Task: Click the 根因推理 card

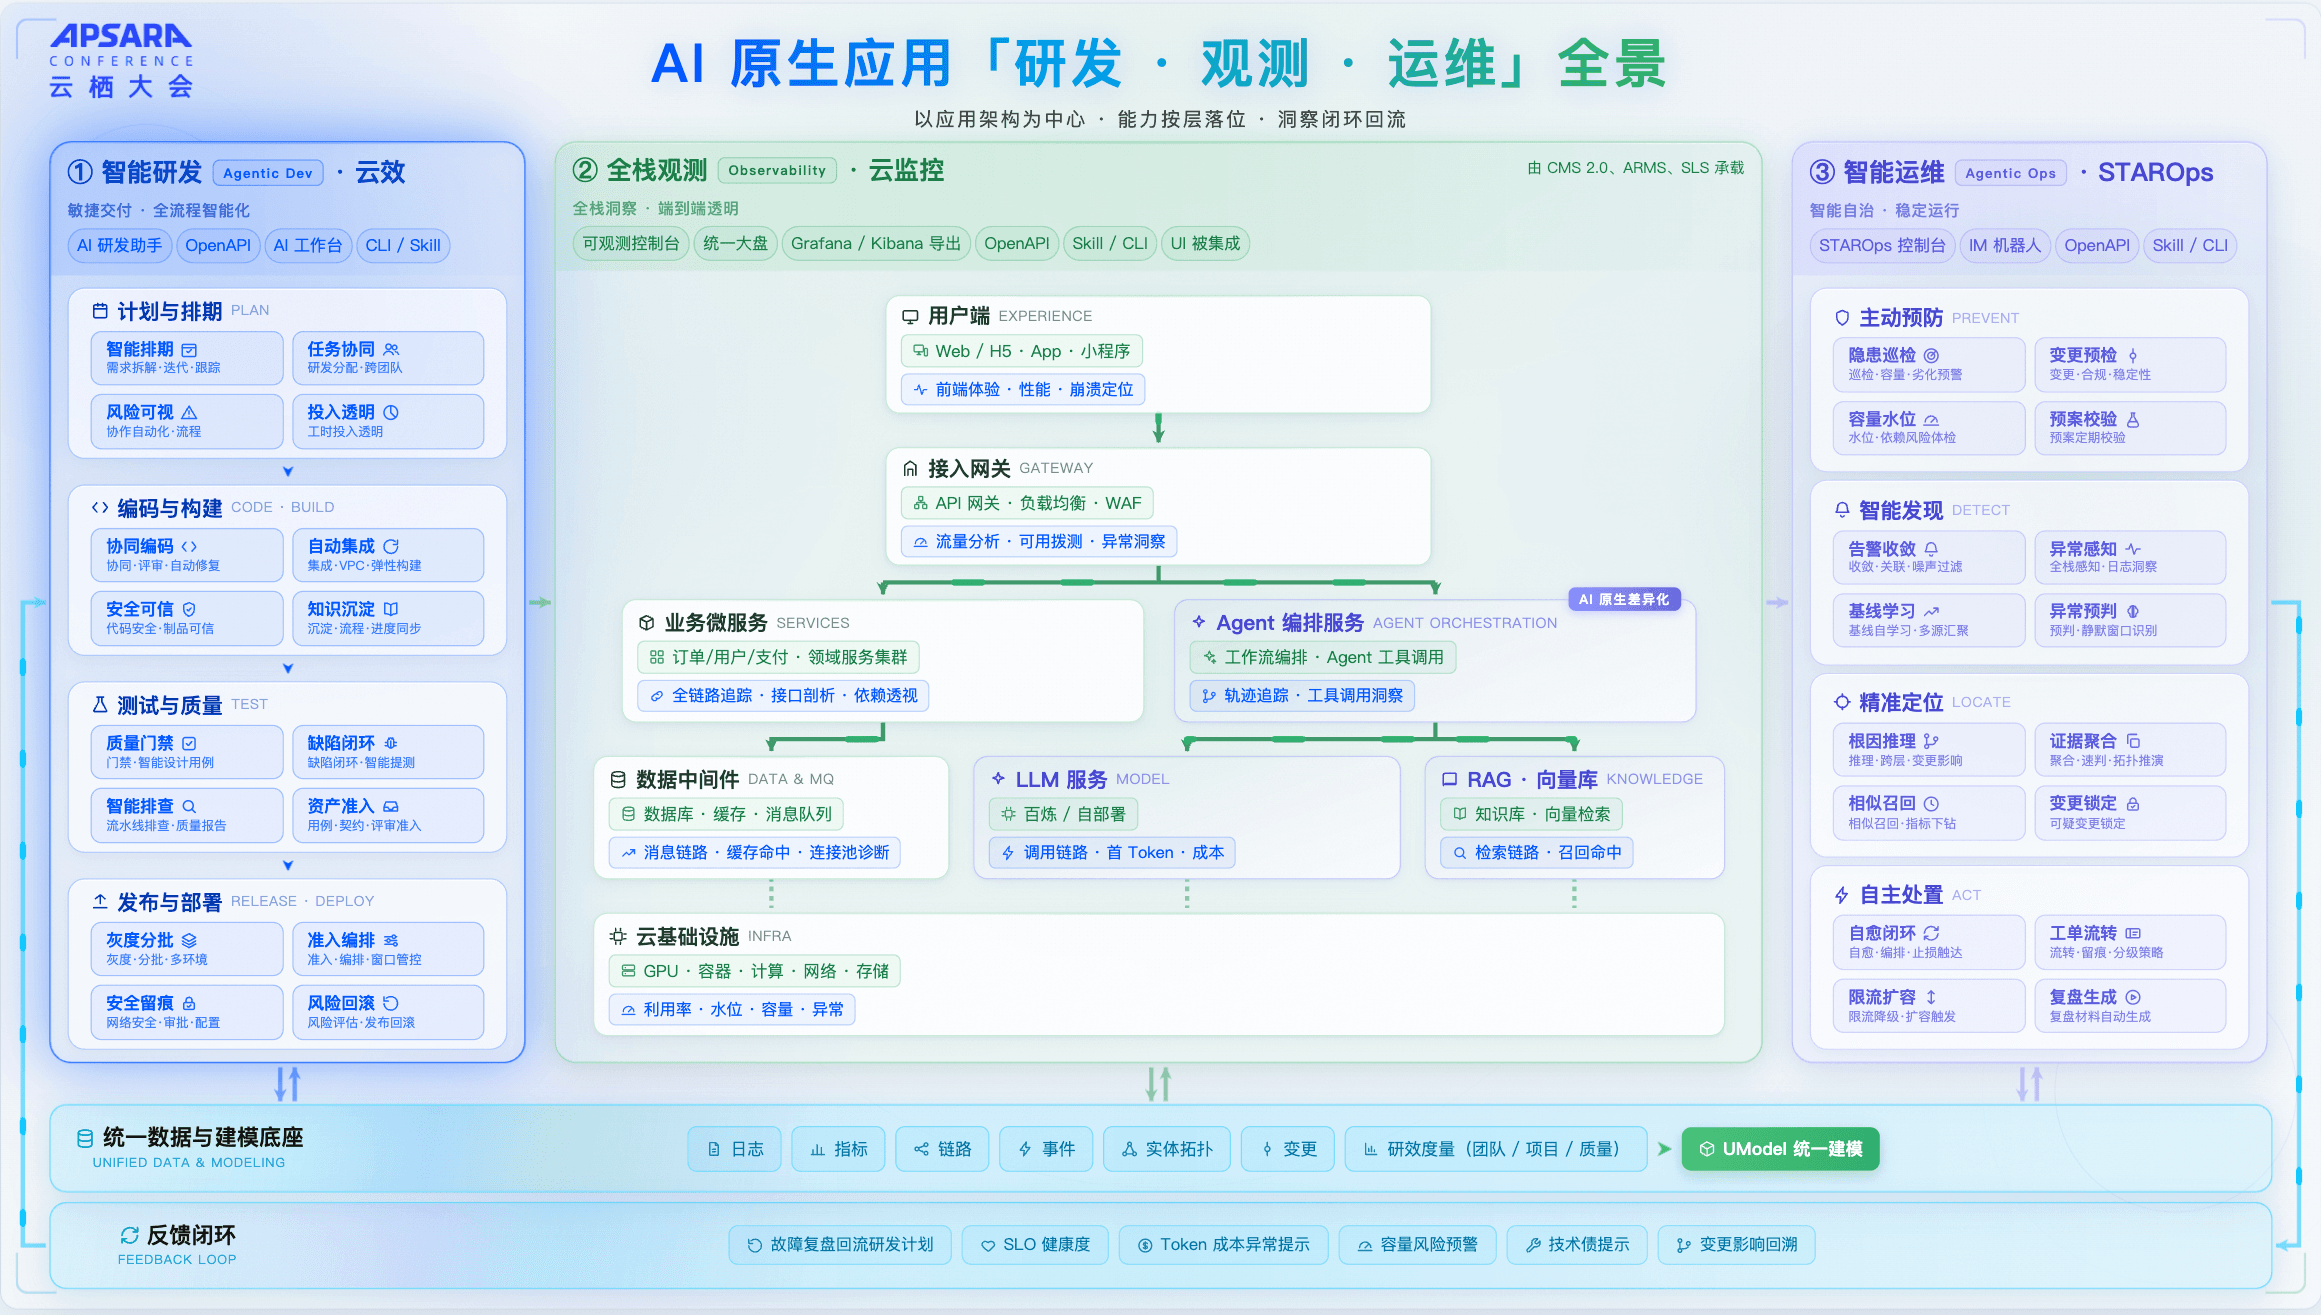Action: (1929, 750)
